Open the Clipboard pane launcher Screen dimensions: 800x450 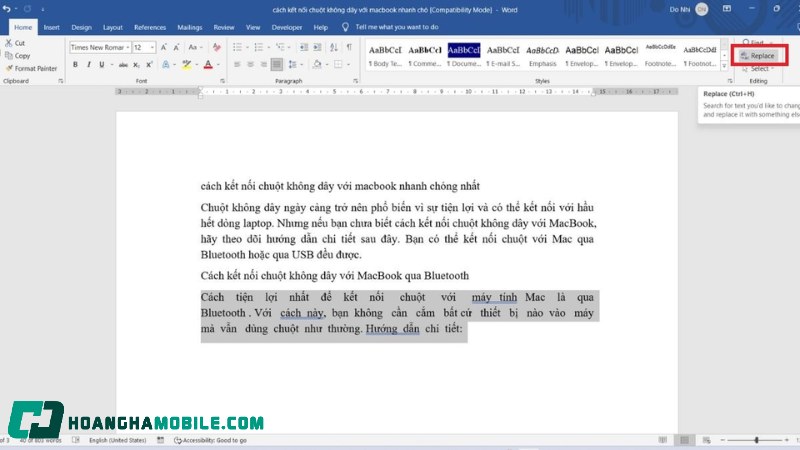[x=61, y=81]
